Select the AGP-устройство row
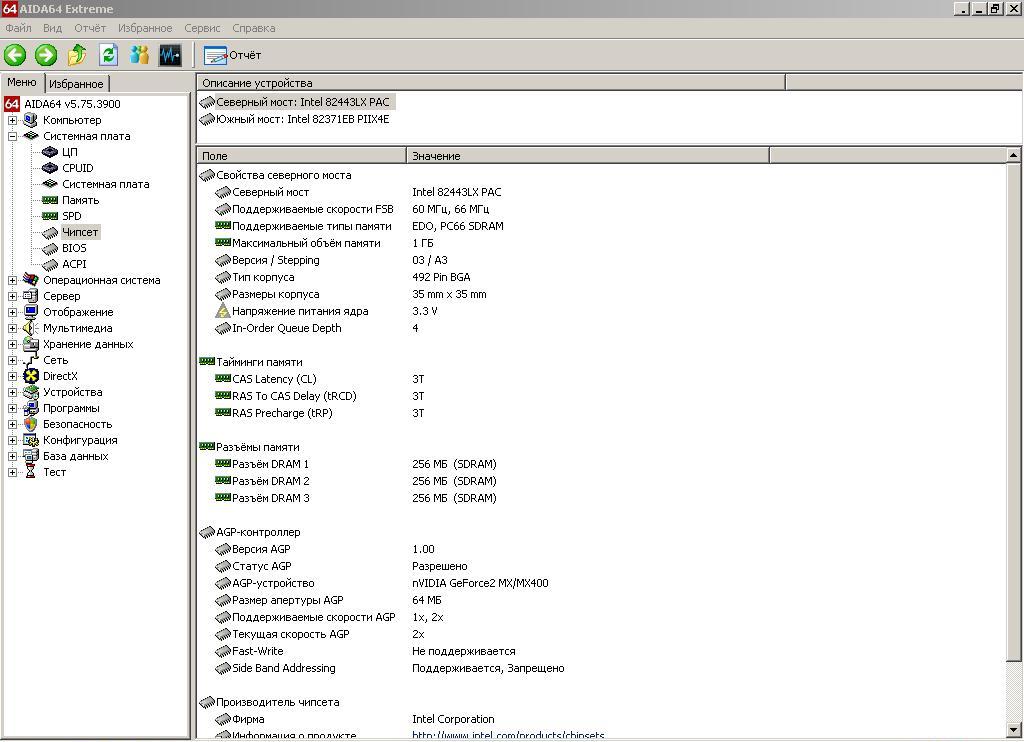The height and width of the screenshot is (742, 1024). tap(273, 583)
